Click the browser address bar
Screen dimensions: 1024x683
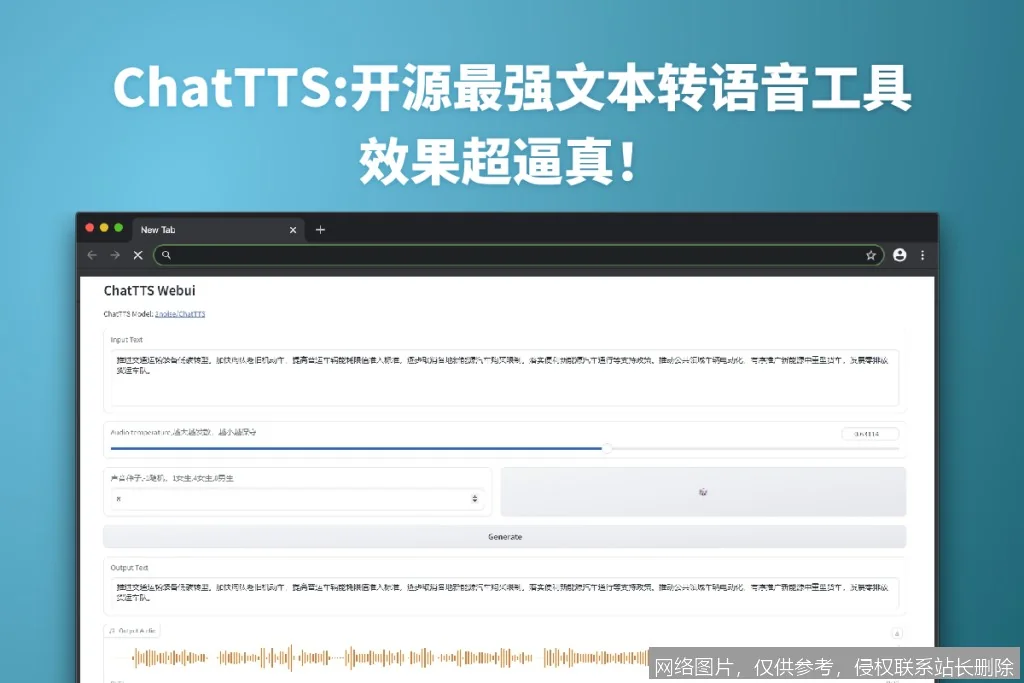point(519,255)
